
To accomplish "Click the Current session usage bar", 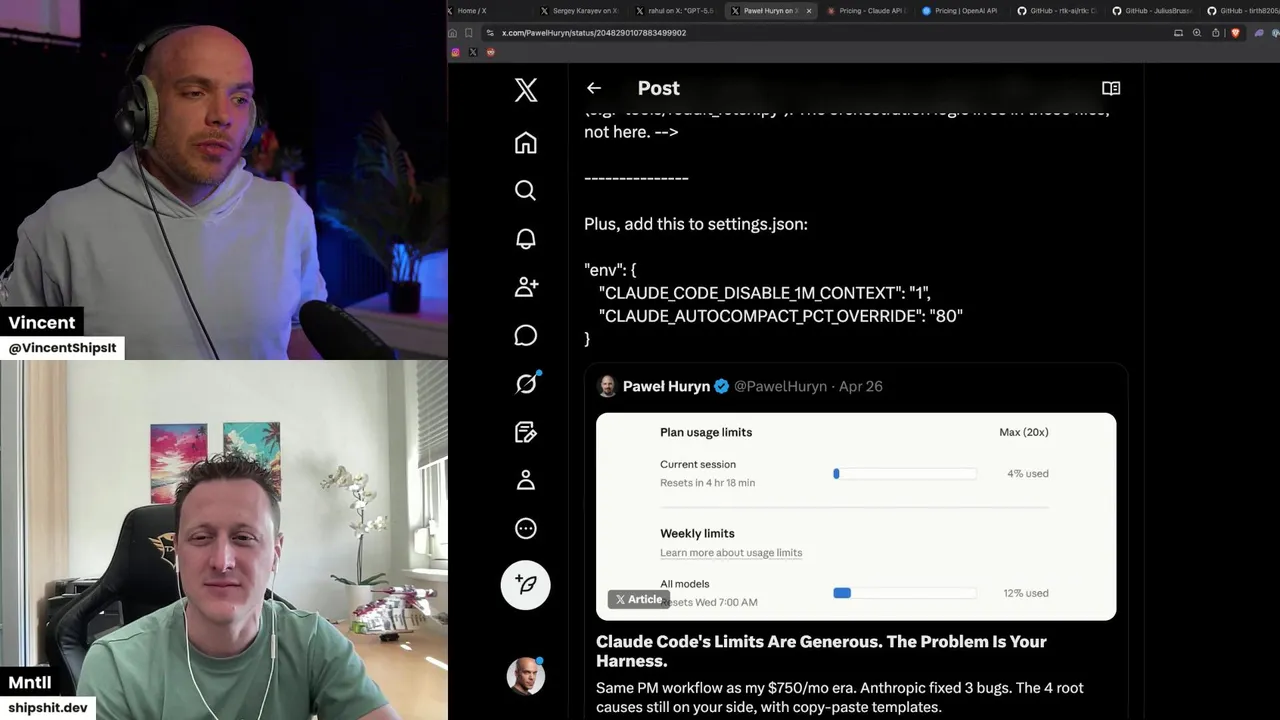I will (x=905, y=474).
